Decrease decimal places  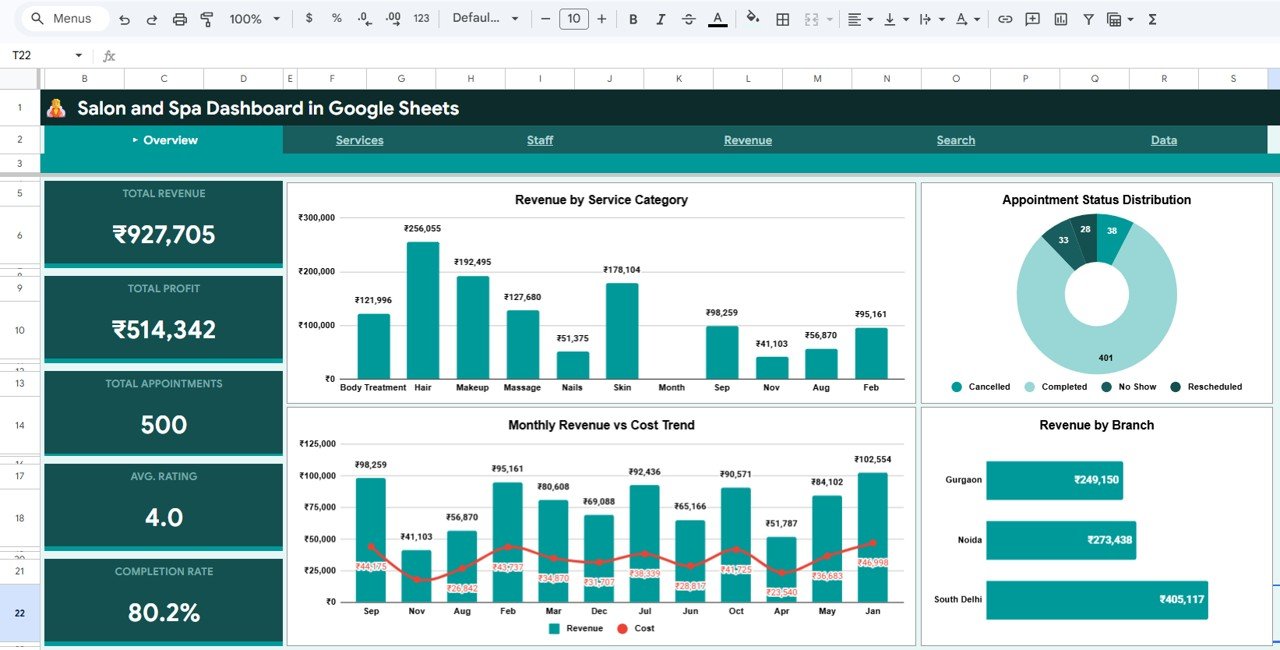[363, 18]
